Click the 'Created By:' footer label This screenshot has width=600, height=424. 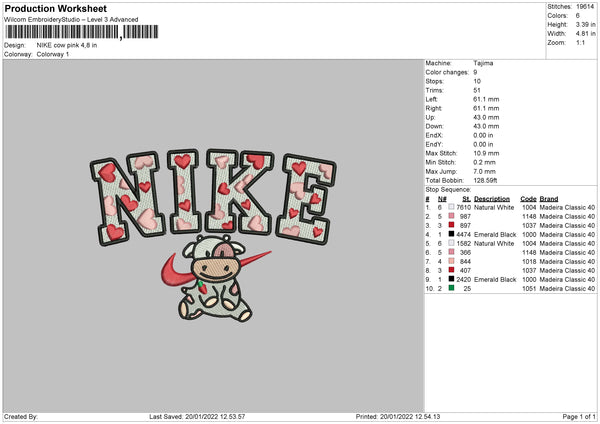21,416
